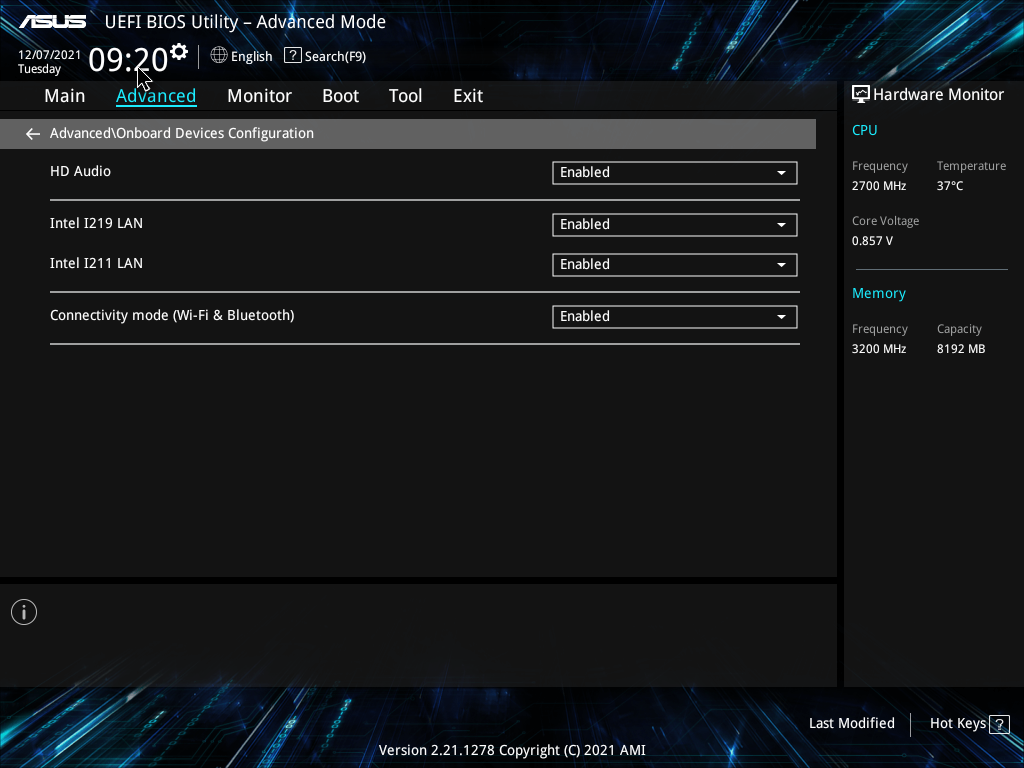1024x768 pixels.
Task: Click the Advanced\Onboard Devices Configuration breadcrumb
Action: pyautogui.click(x=182, y=133)
